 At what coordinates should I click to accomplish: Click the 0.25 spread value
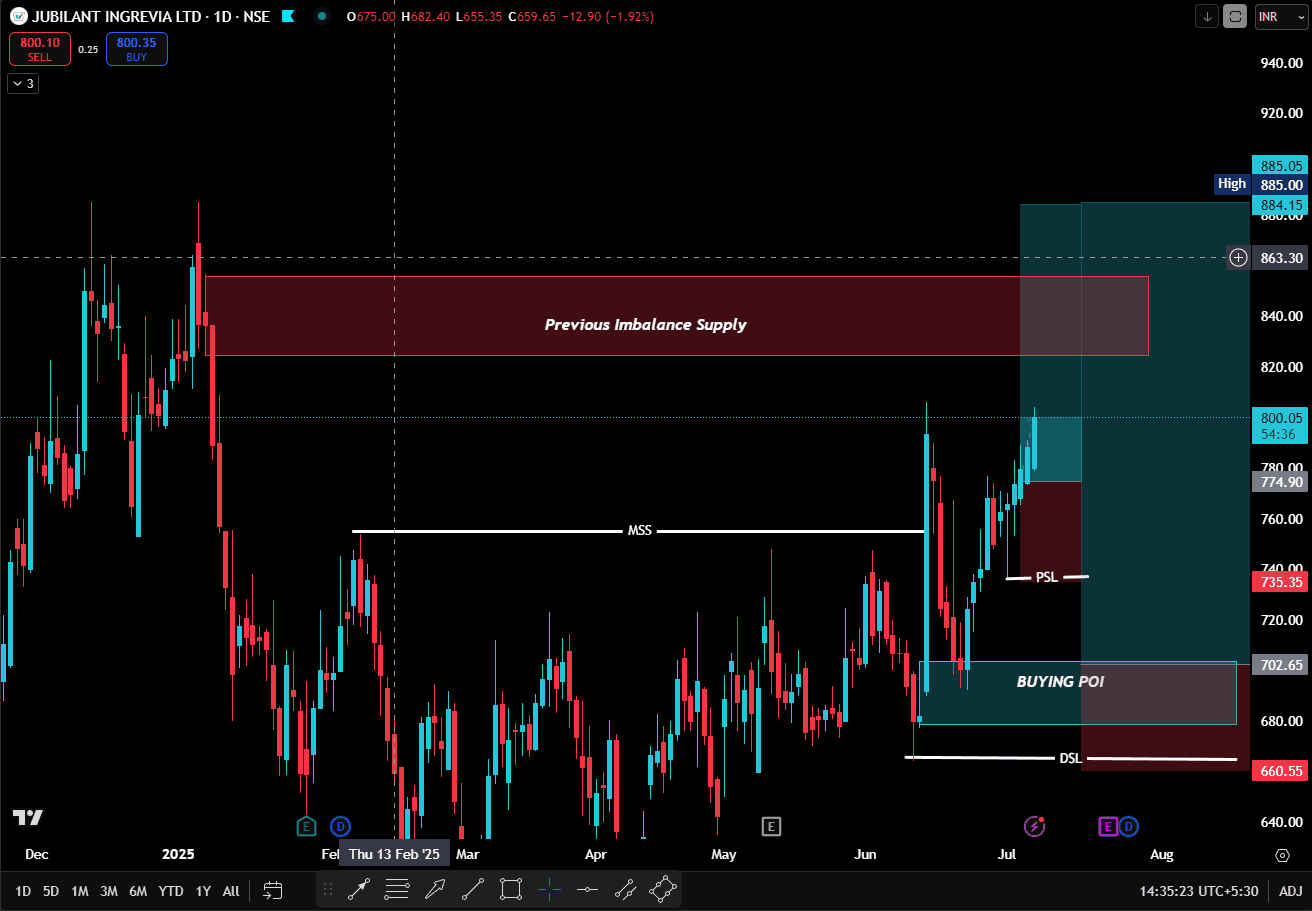pyautogui.click(x=88, y=49)
